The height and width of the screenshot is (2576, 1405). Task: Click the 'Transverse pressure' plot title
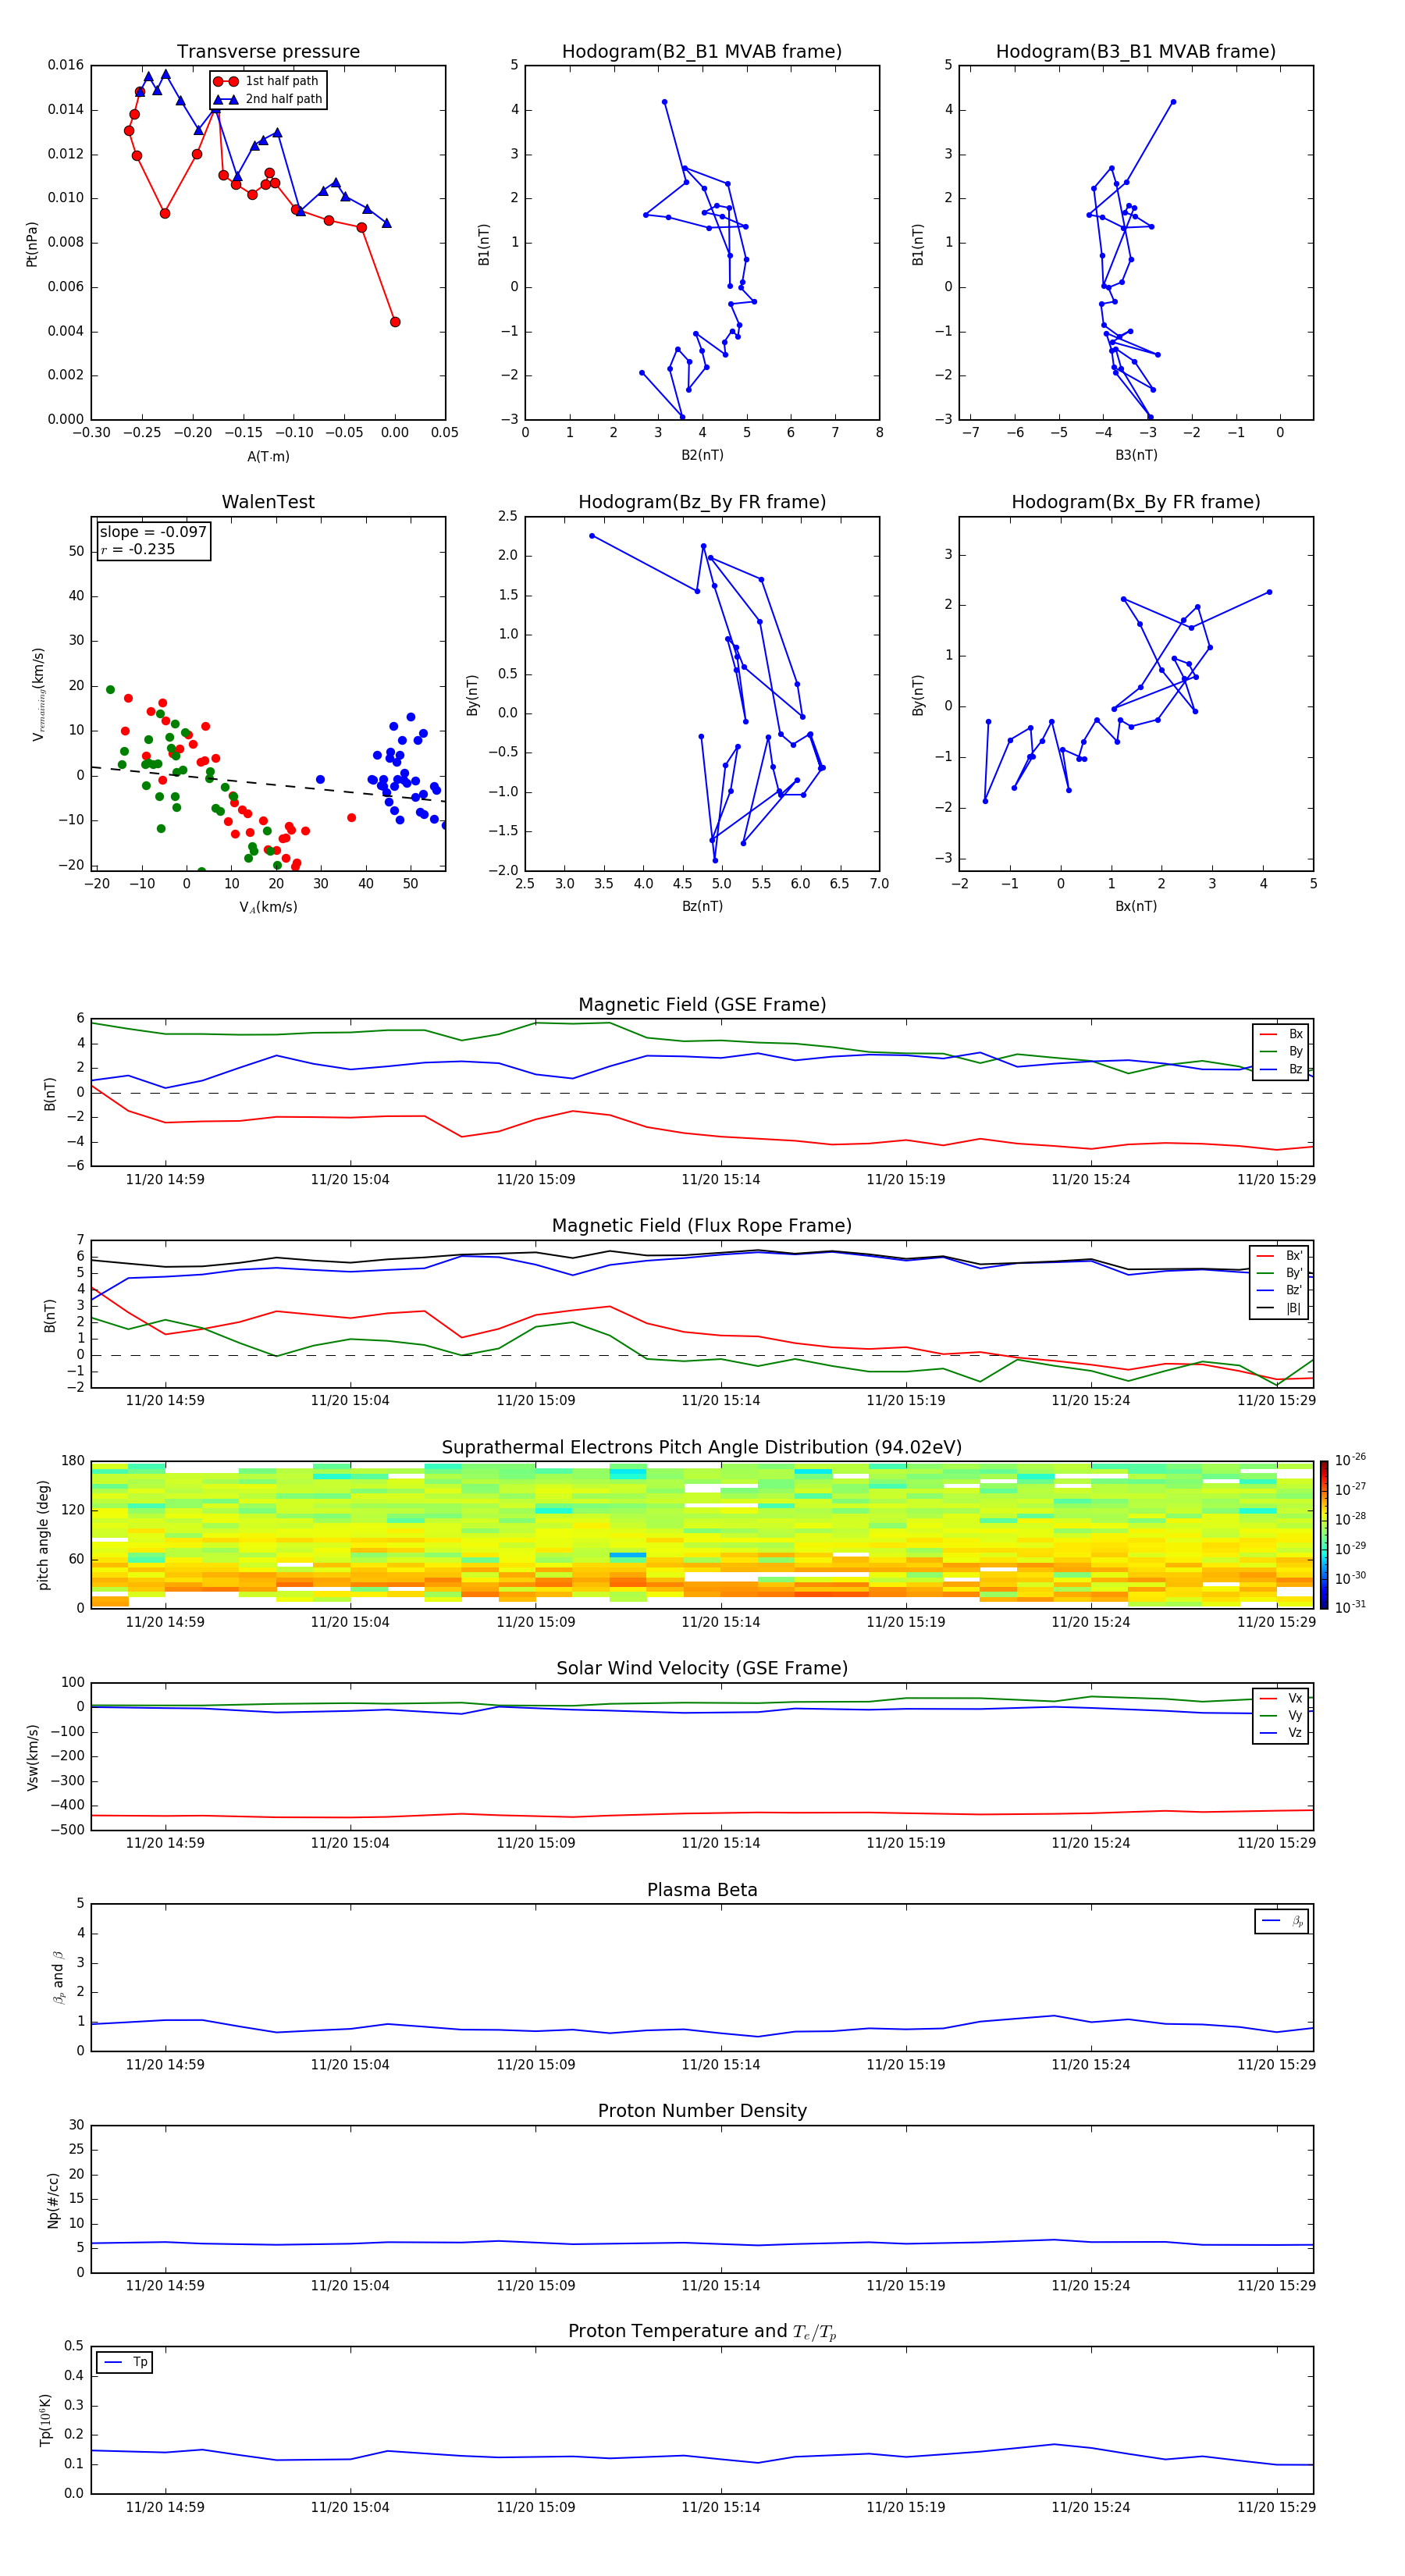268,52
